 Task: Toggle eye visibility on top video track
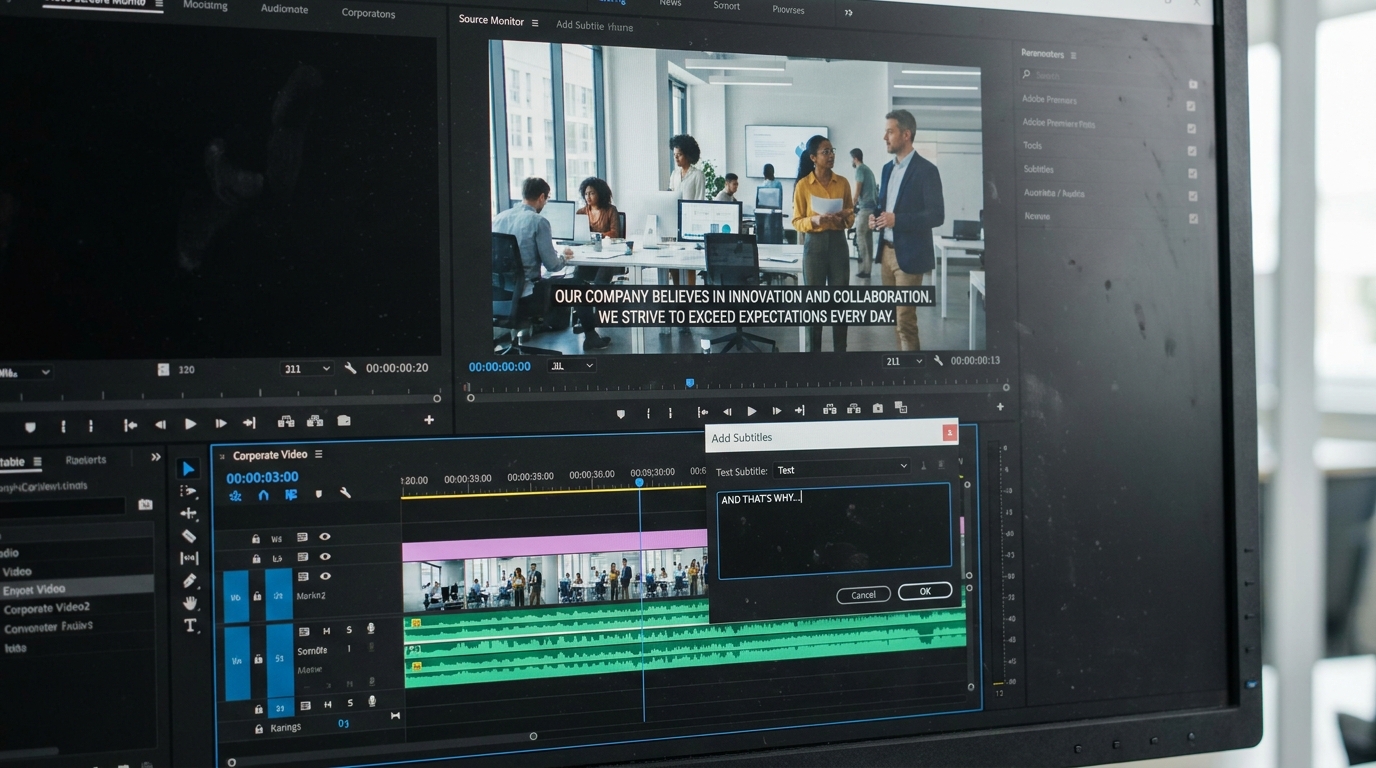325,537
